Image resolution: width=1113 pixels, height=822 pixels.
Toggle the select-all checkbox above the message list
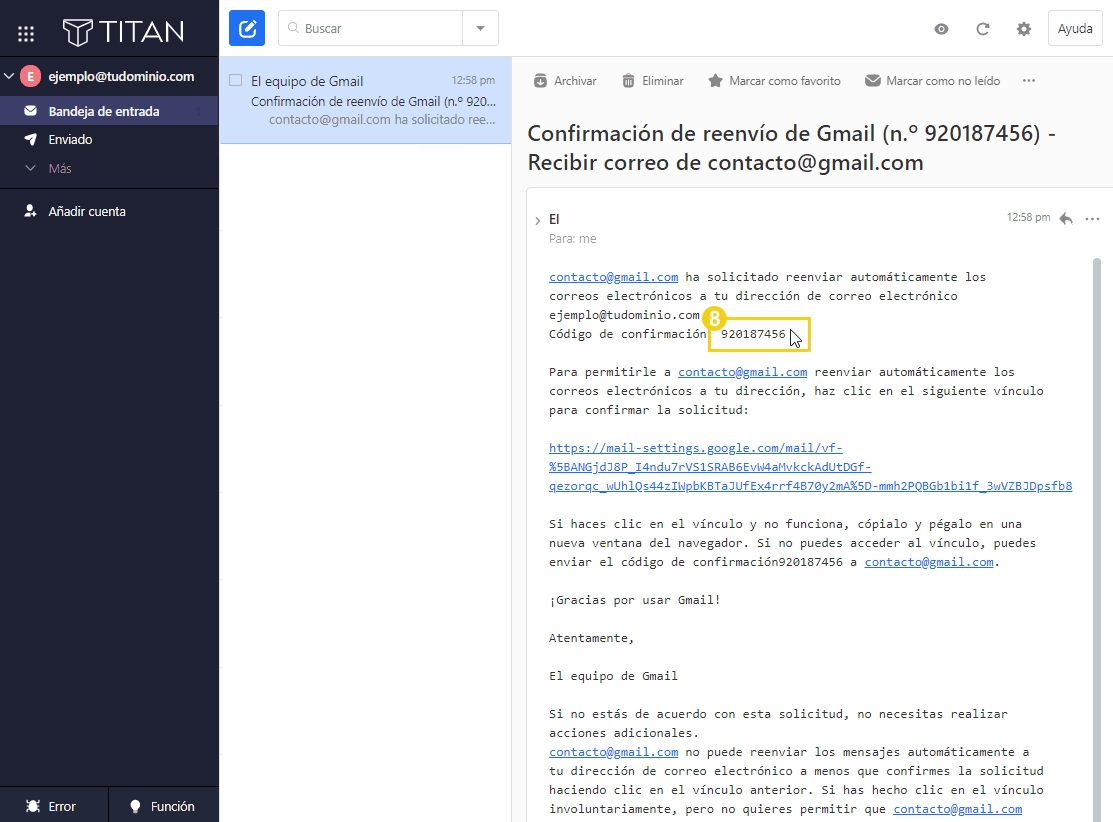pos(235,80)
